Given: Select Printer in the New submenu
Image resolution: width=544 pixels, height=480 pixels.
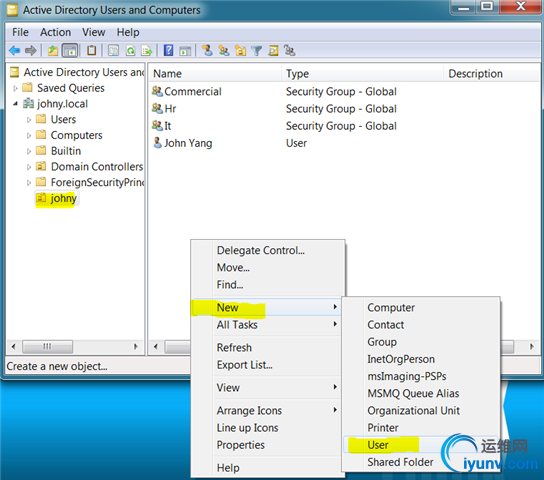Looking at the screenshot, I should (x=421, y=428).
